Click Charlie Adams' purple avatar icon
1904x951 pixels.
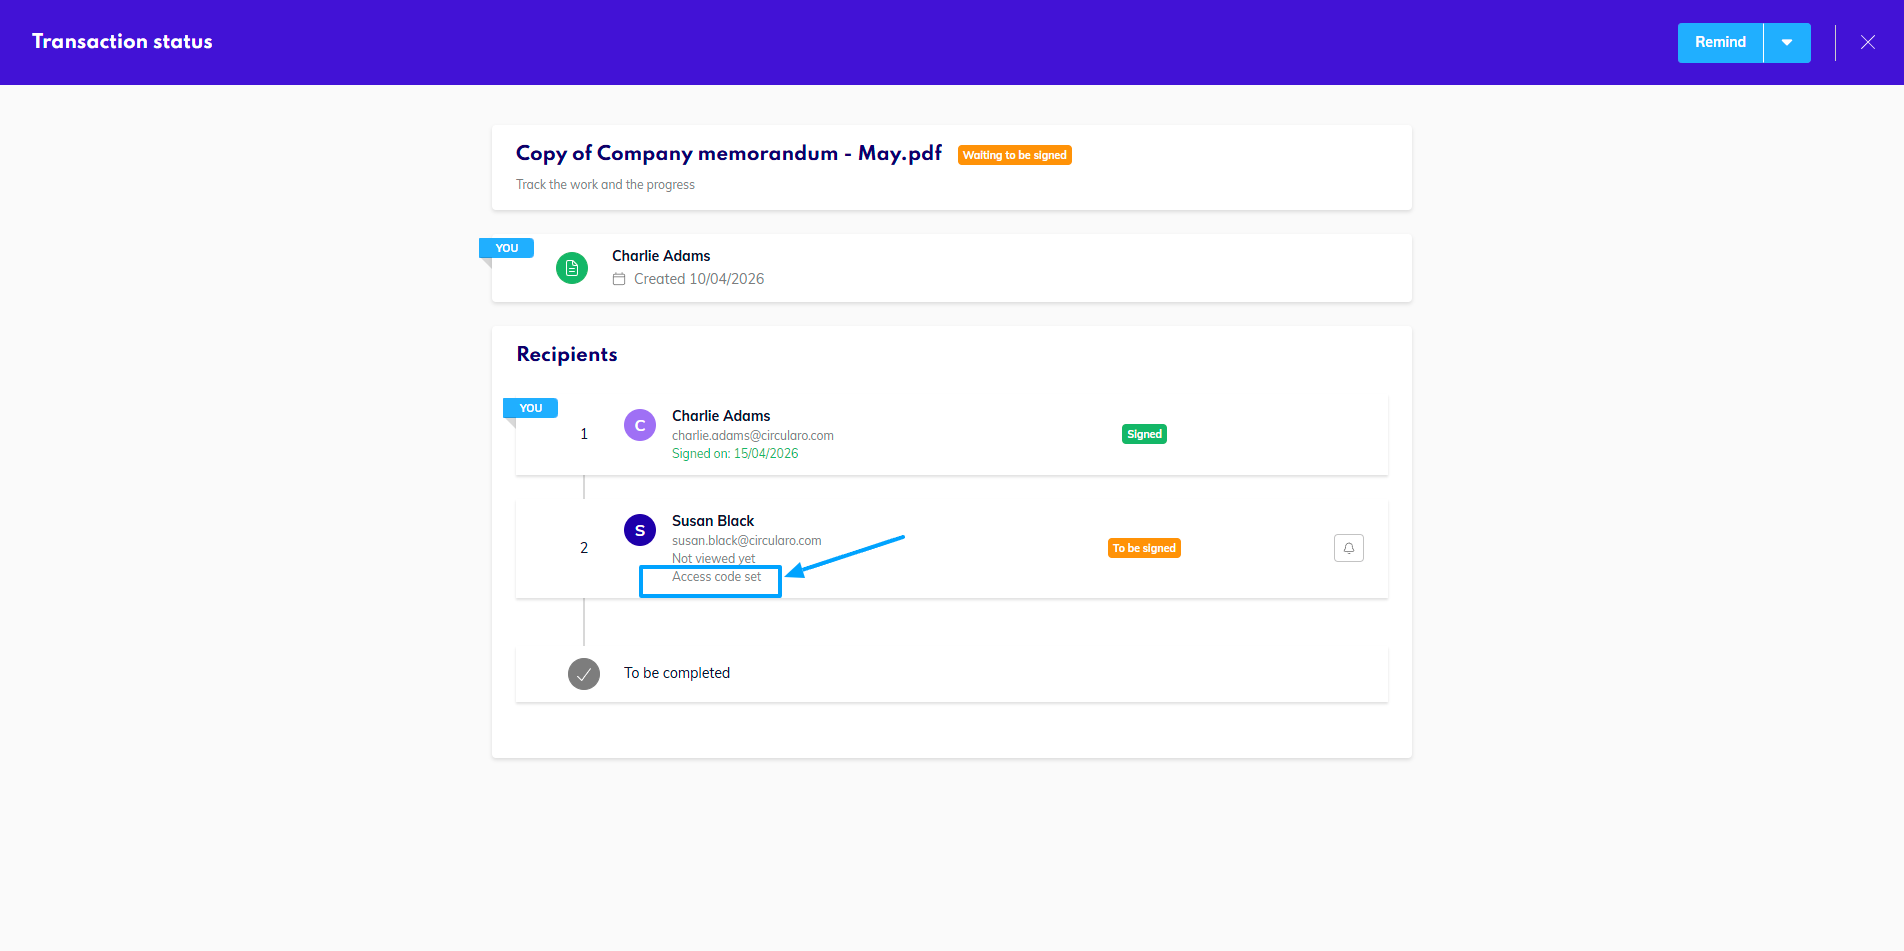click(x=640, y=425)
